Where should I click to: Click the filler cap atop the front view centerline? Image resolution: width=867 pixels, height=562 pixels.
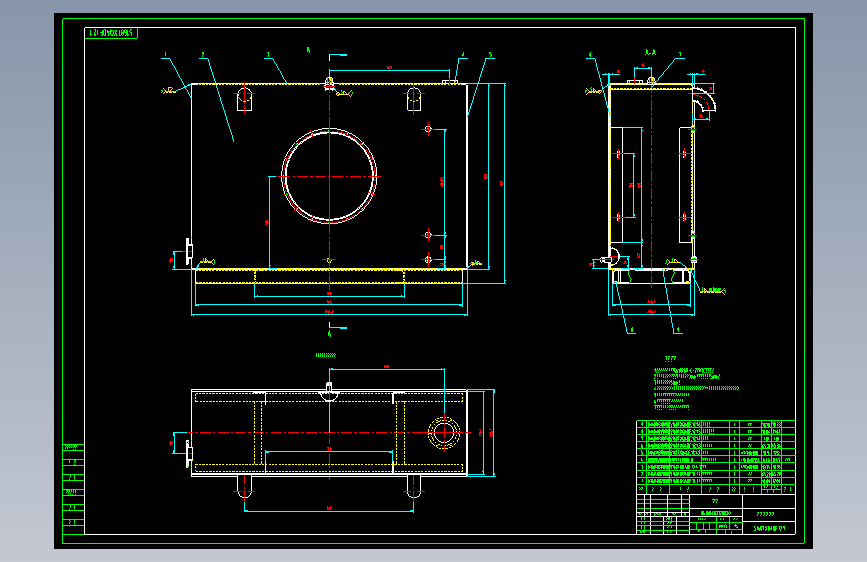(329, 83)
